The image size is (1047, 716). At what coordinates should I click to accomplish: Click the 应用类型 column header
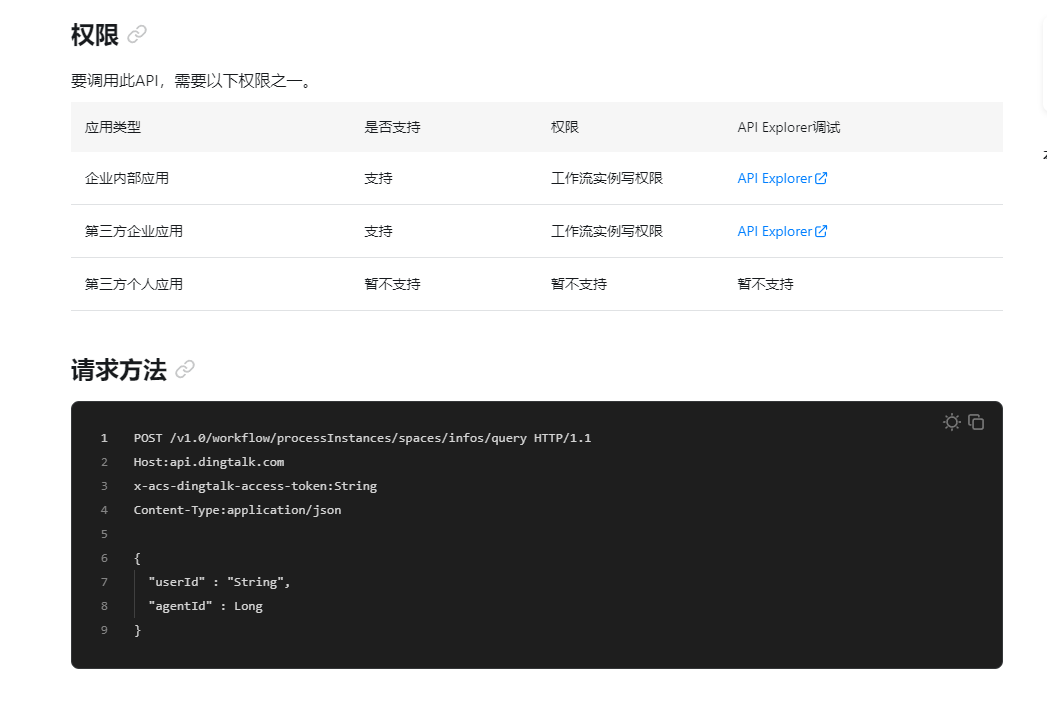tap(113, 127)
